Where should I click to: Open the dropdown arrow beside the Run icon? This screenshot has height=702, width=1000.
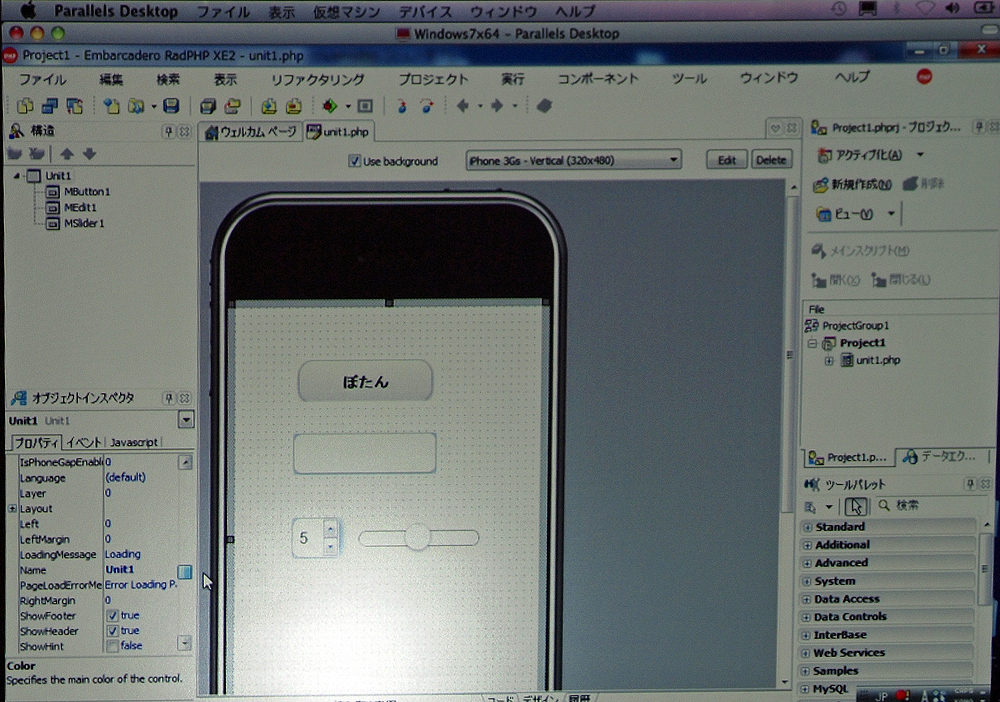pos(348,106)
